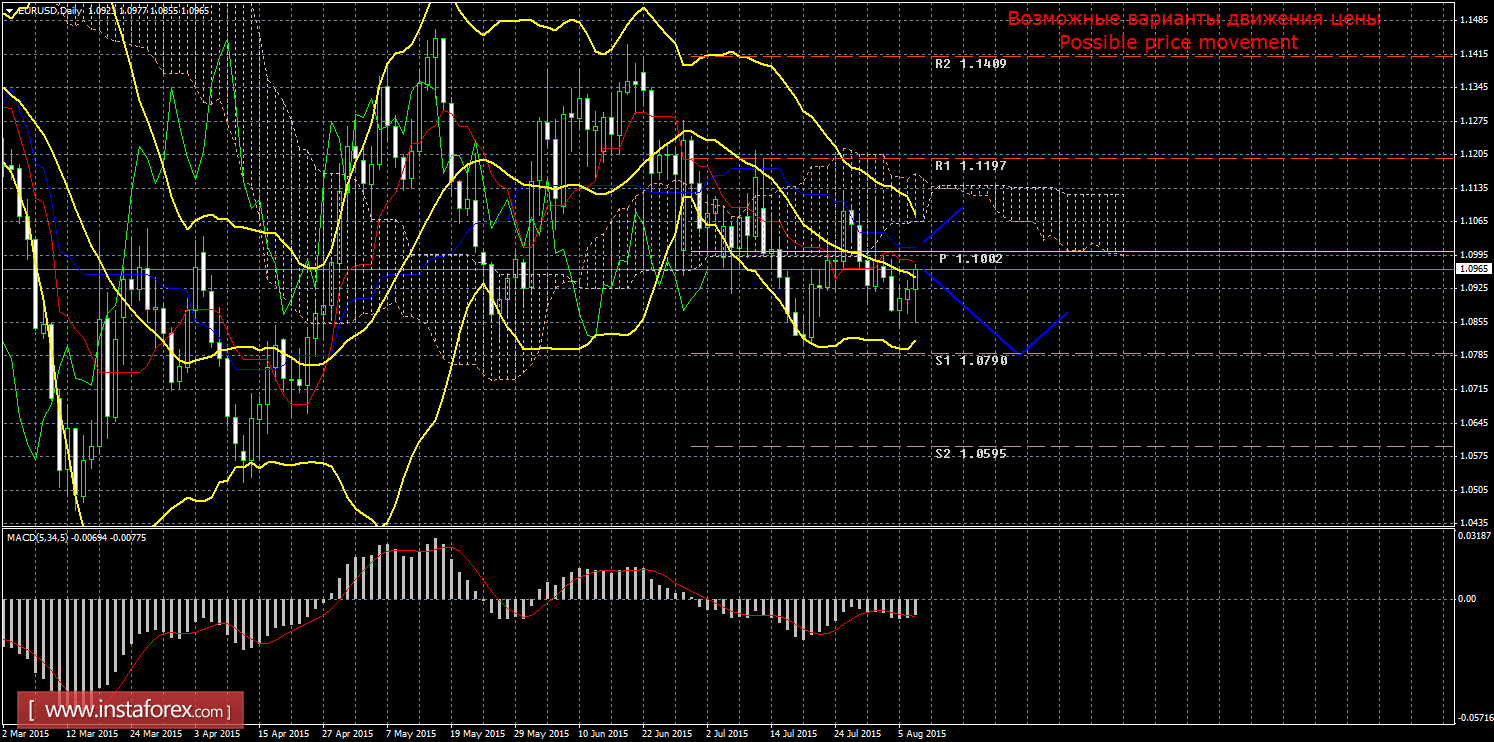Click the P 1.1002 pivot label
This screenshot has height=742, width=1494.
pyautogui.click(x=970, y=259)
